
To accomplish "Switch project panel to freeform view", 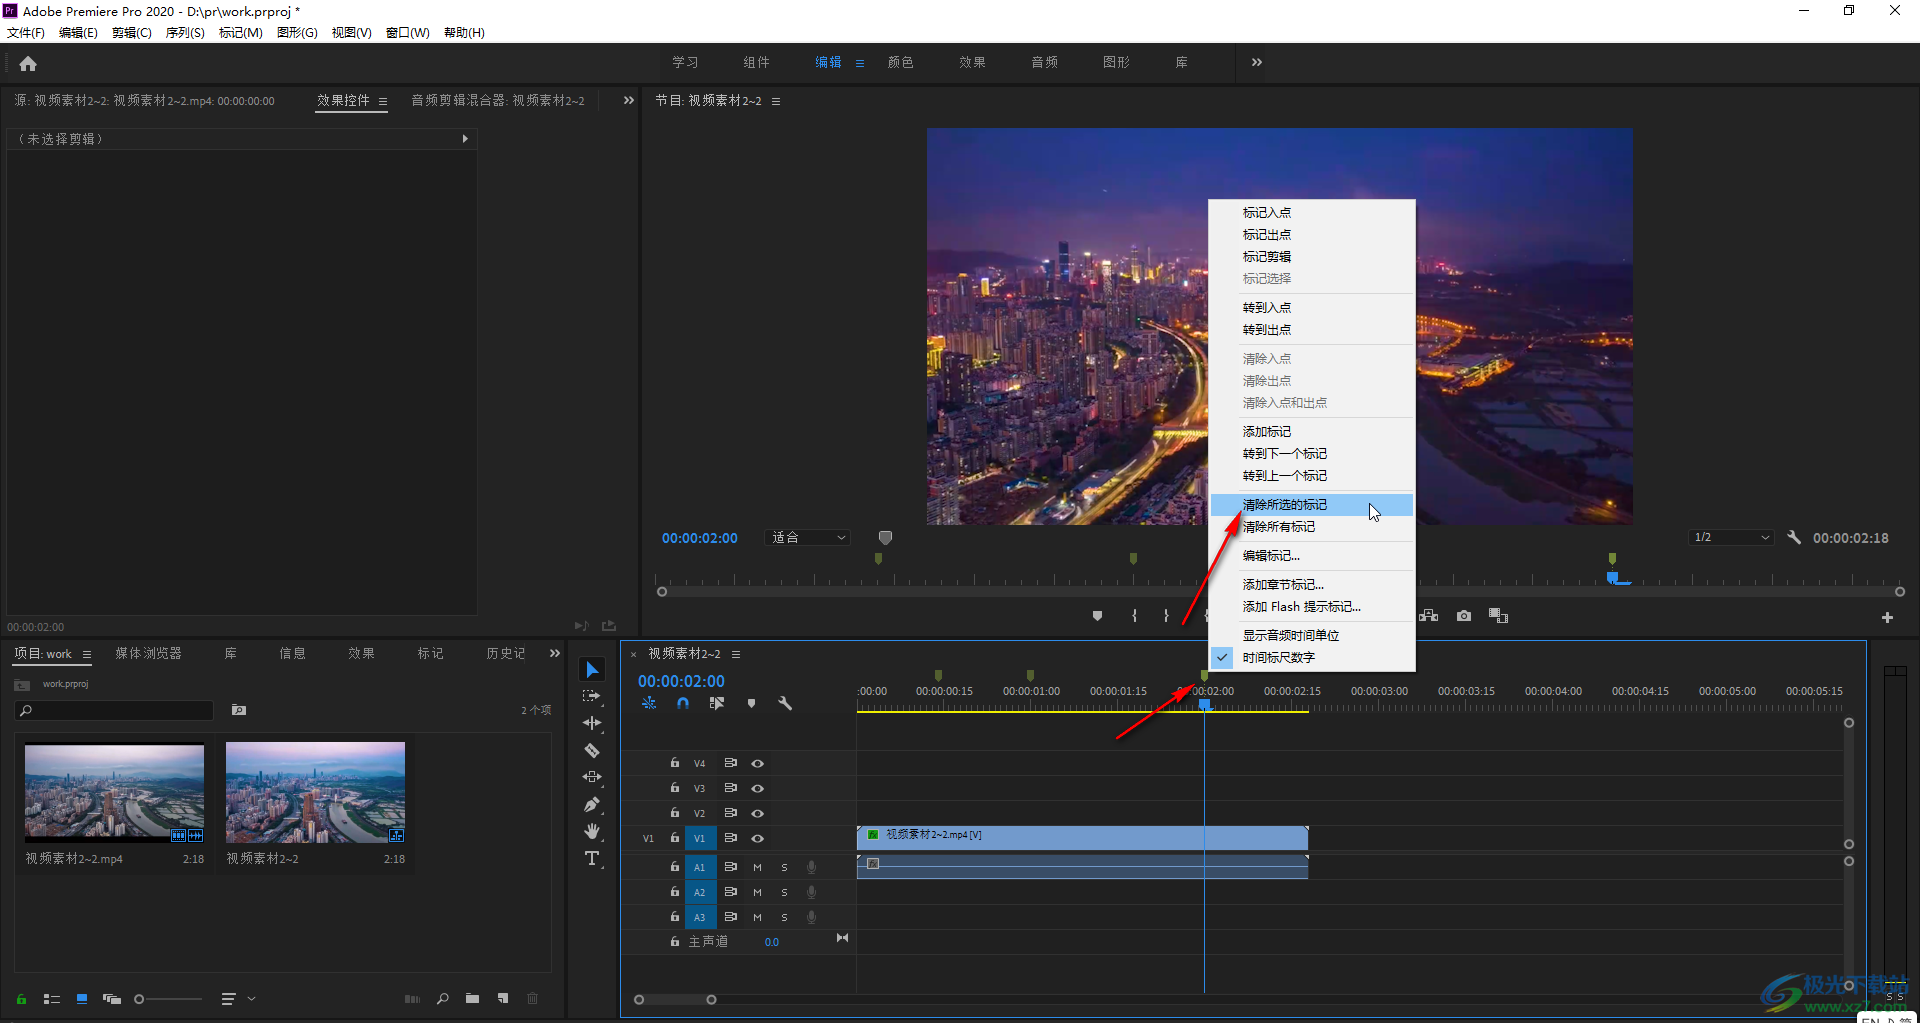I will pyautogui.click(x=112, y=998).
